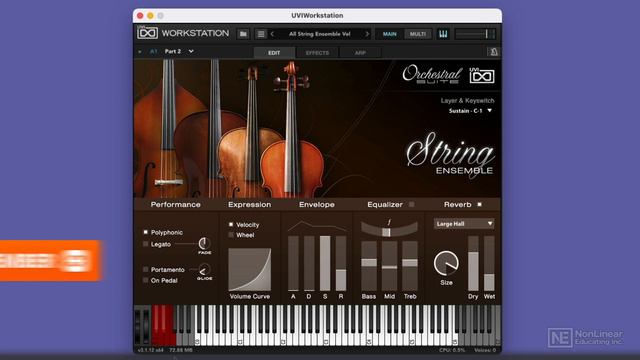Open the Sustain - C-1 keyswitch dropdown

click(x=470, y=111)
